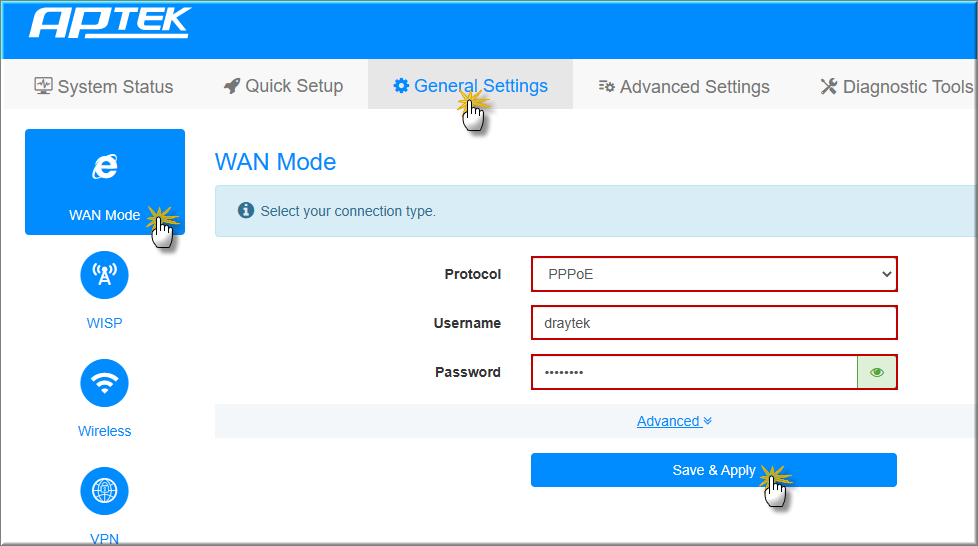978x546 pixels.
Task: Toggle password visibility eye icon
Action: pyautogui.click(x=877, y=372)
